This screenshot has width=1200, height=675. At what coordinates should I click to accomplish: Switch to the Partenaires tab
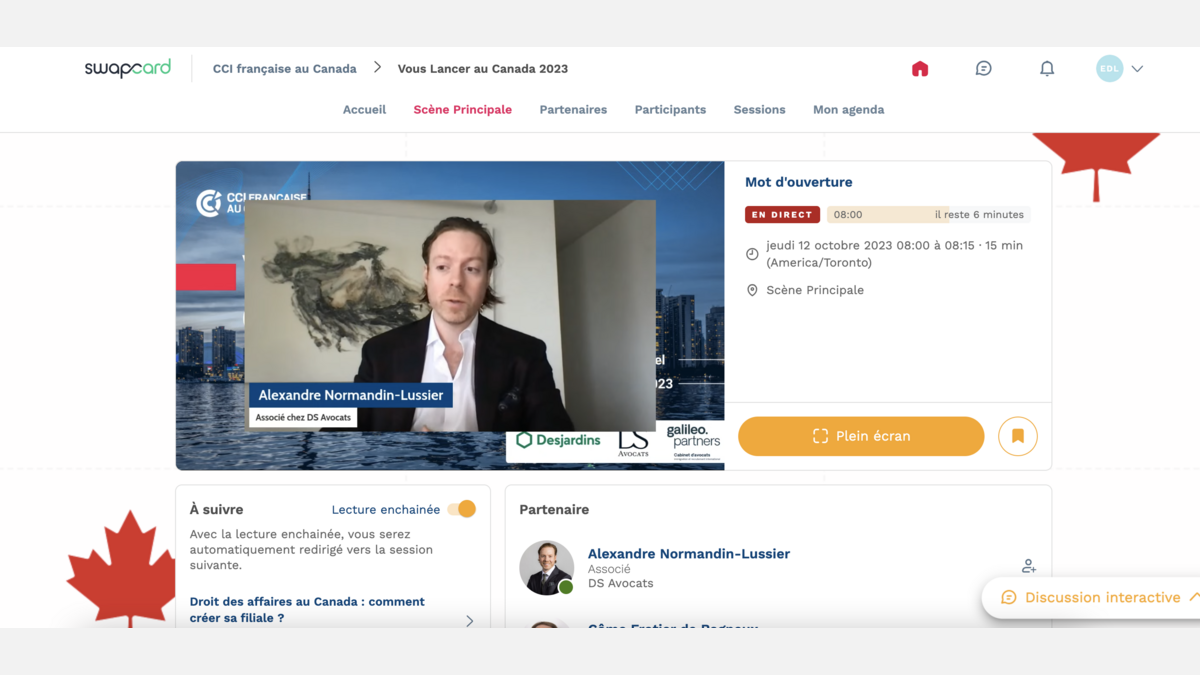coord(573,110)
